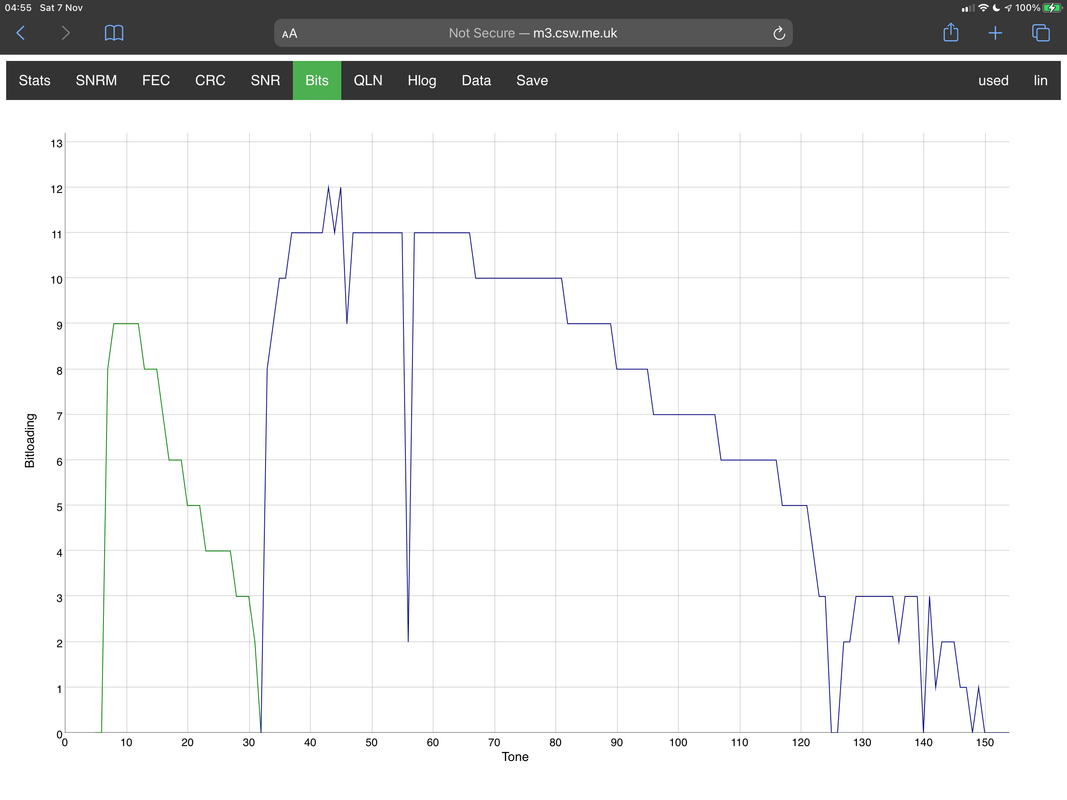Image resolution: width=1067 pixels, height=800 pixels.
Task: Tap the location arrow status icon
Action: [x=1008, y=8]
